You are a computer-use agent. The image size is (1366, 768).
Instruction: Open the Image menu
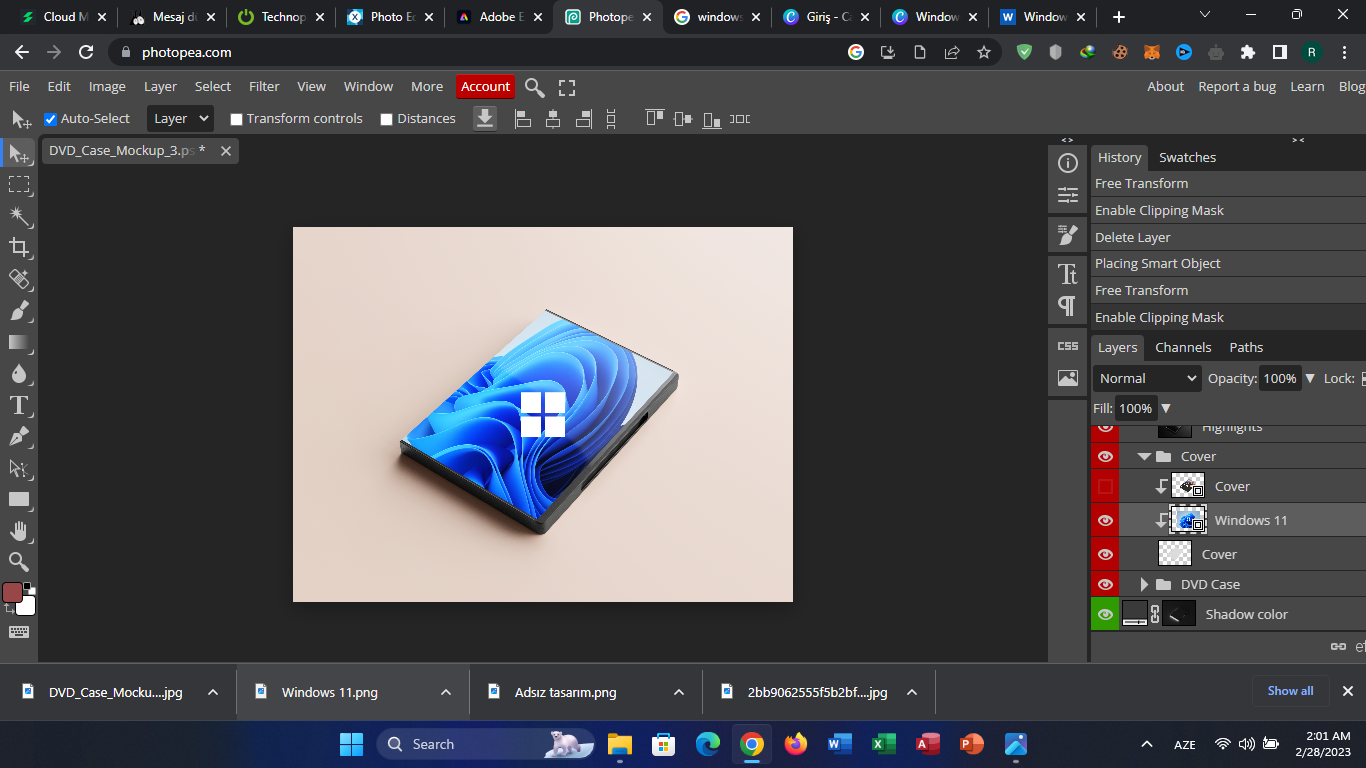[x=107, y=87]
